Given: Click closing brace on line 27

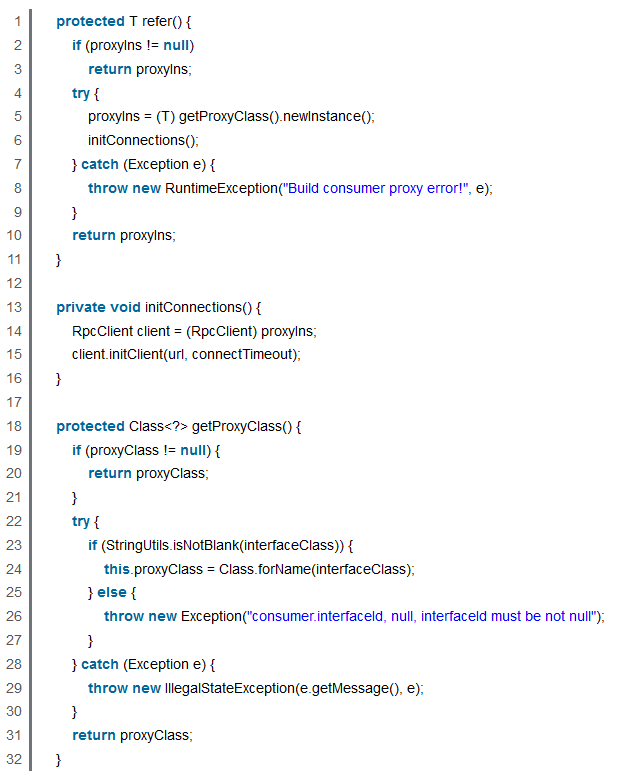Looking at the screenshot, I should click(90, 641).
